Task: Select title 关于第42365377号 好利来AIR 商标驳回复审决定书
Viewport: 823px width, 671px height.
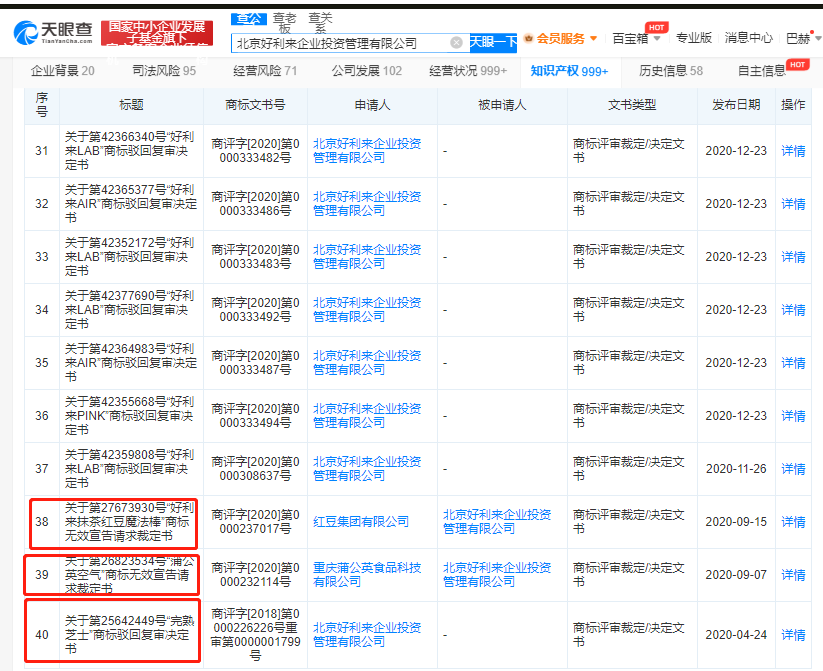Action: [131, 204]
